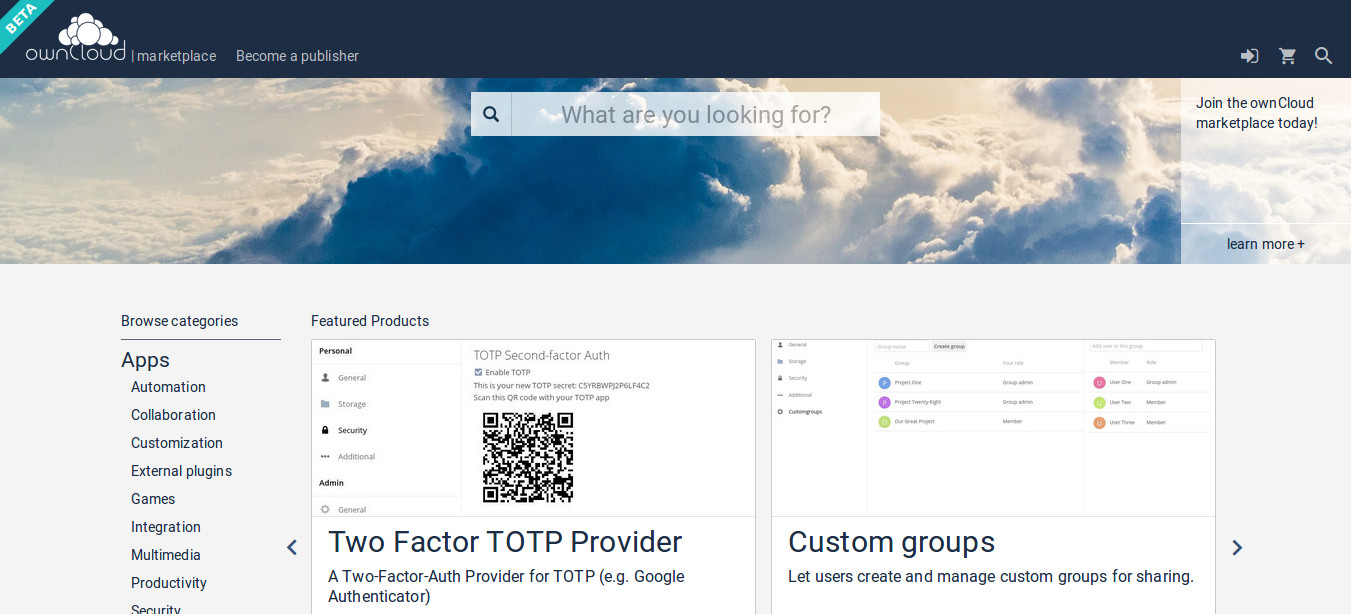The height and width of the screenshot is (614, 1351).
Task: Select the Collaboration category
Action: tap(173, 415)
